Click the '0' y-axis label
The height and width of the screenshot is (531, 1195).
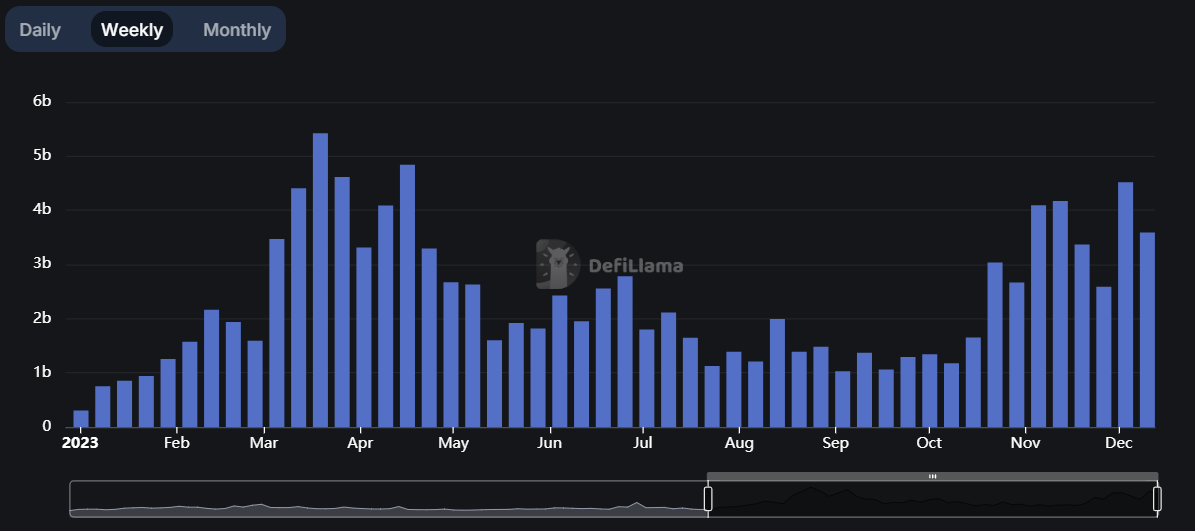[46, 427]
